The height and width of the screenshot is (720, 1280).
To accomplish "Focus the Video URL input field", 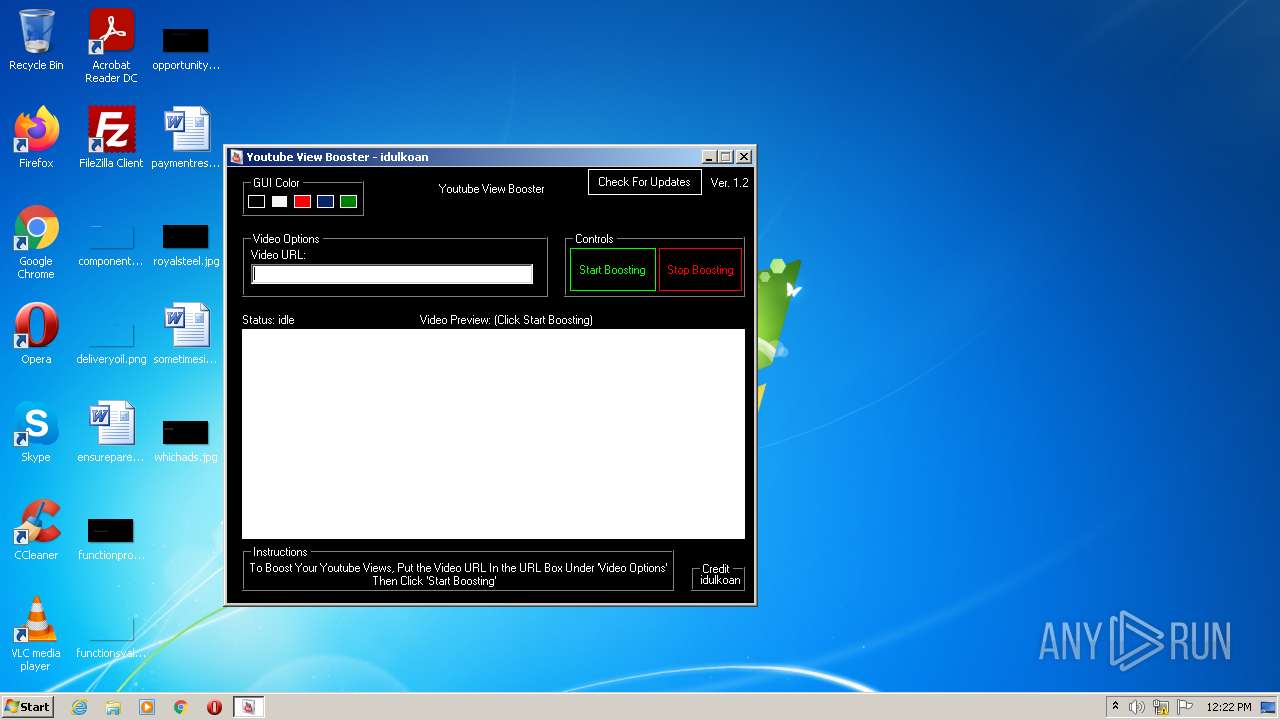I will click(392, 274).
